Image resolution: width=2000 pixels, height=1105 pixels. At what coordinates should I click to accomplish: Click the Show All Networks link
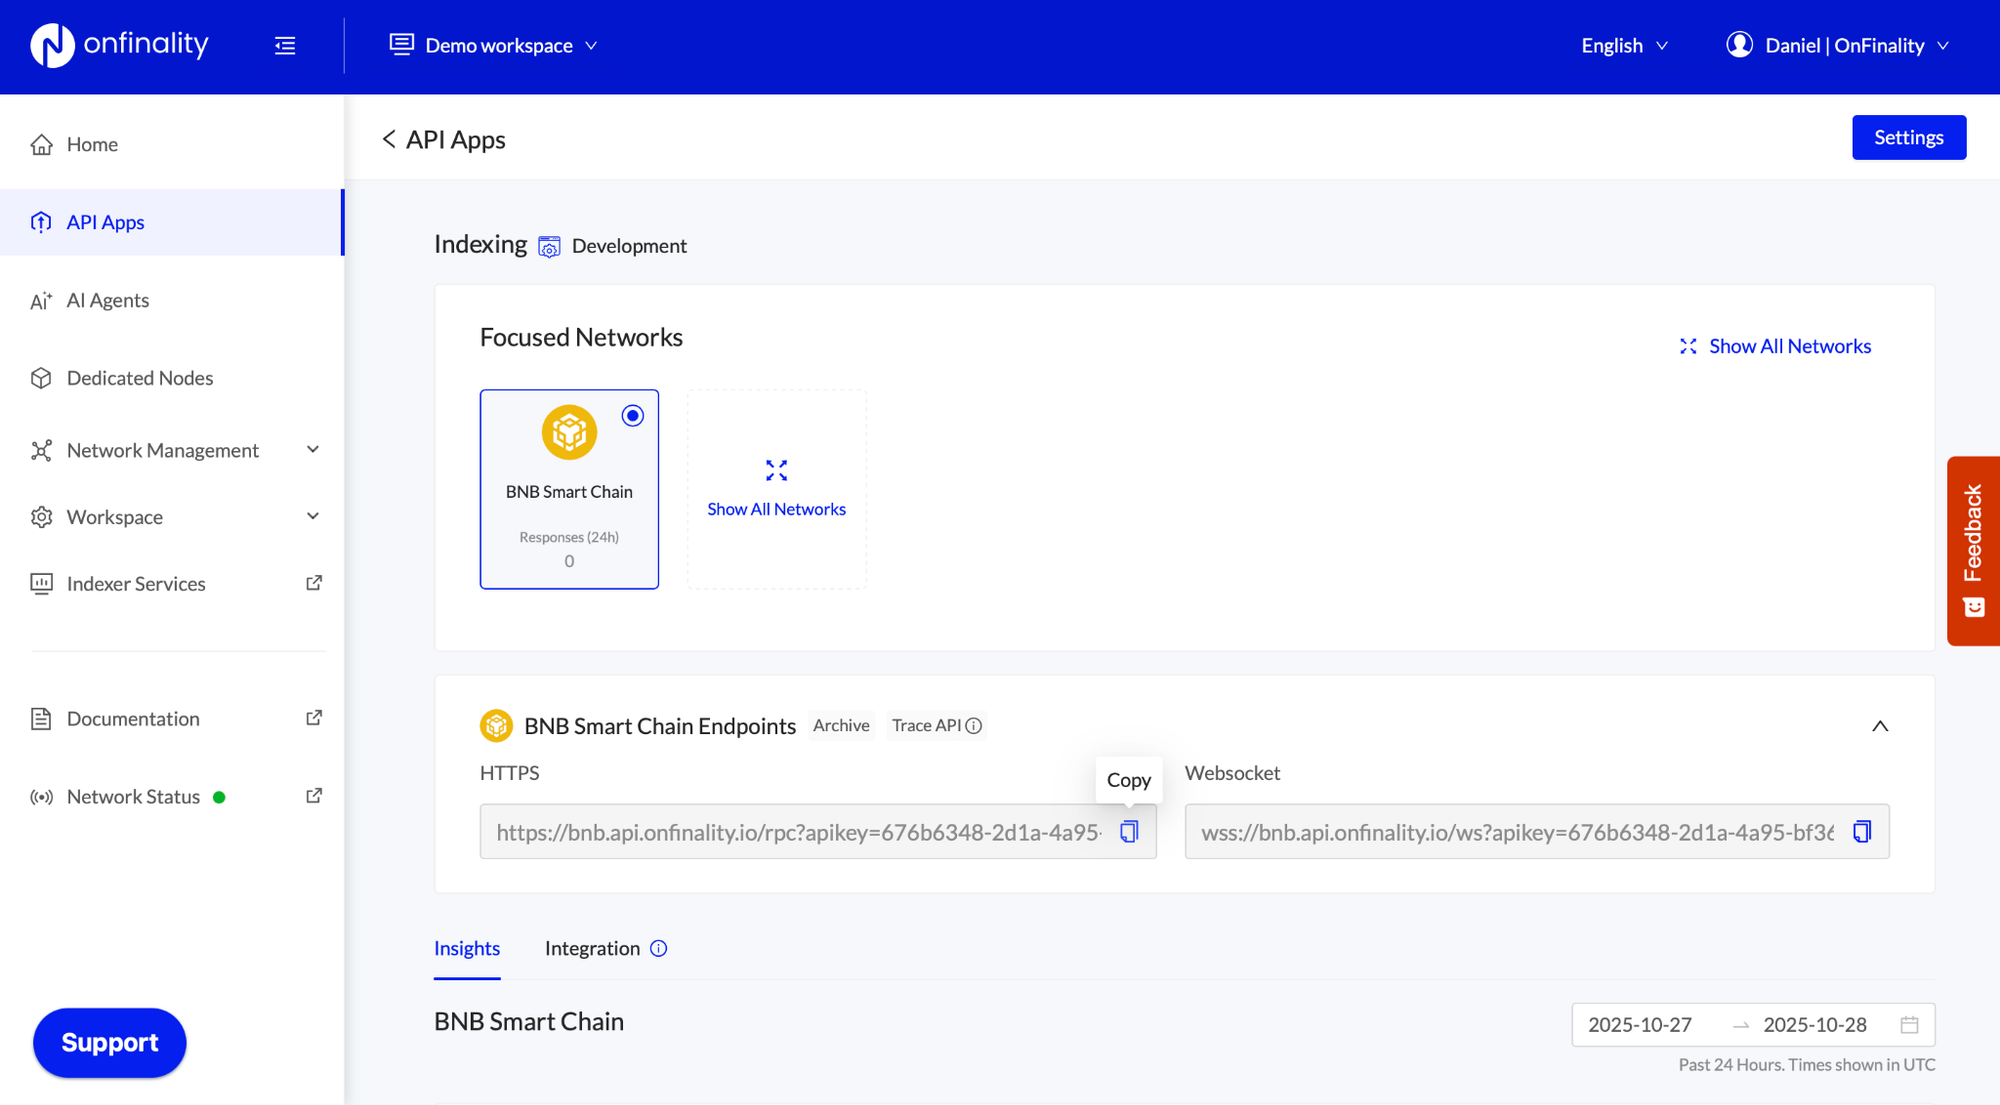[x=1789, y=346]
